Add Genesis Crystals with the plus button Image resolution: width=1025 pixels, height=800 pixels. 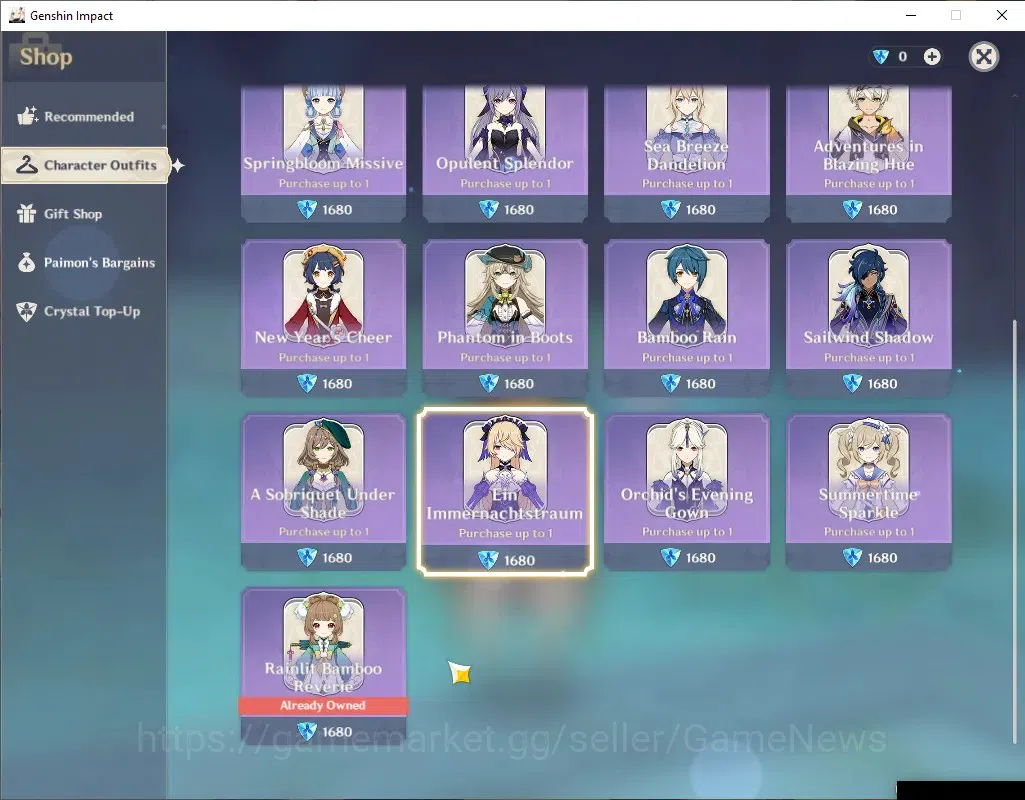tap(932, 57)
